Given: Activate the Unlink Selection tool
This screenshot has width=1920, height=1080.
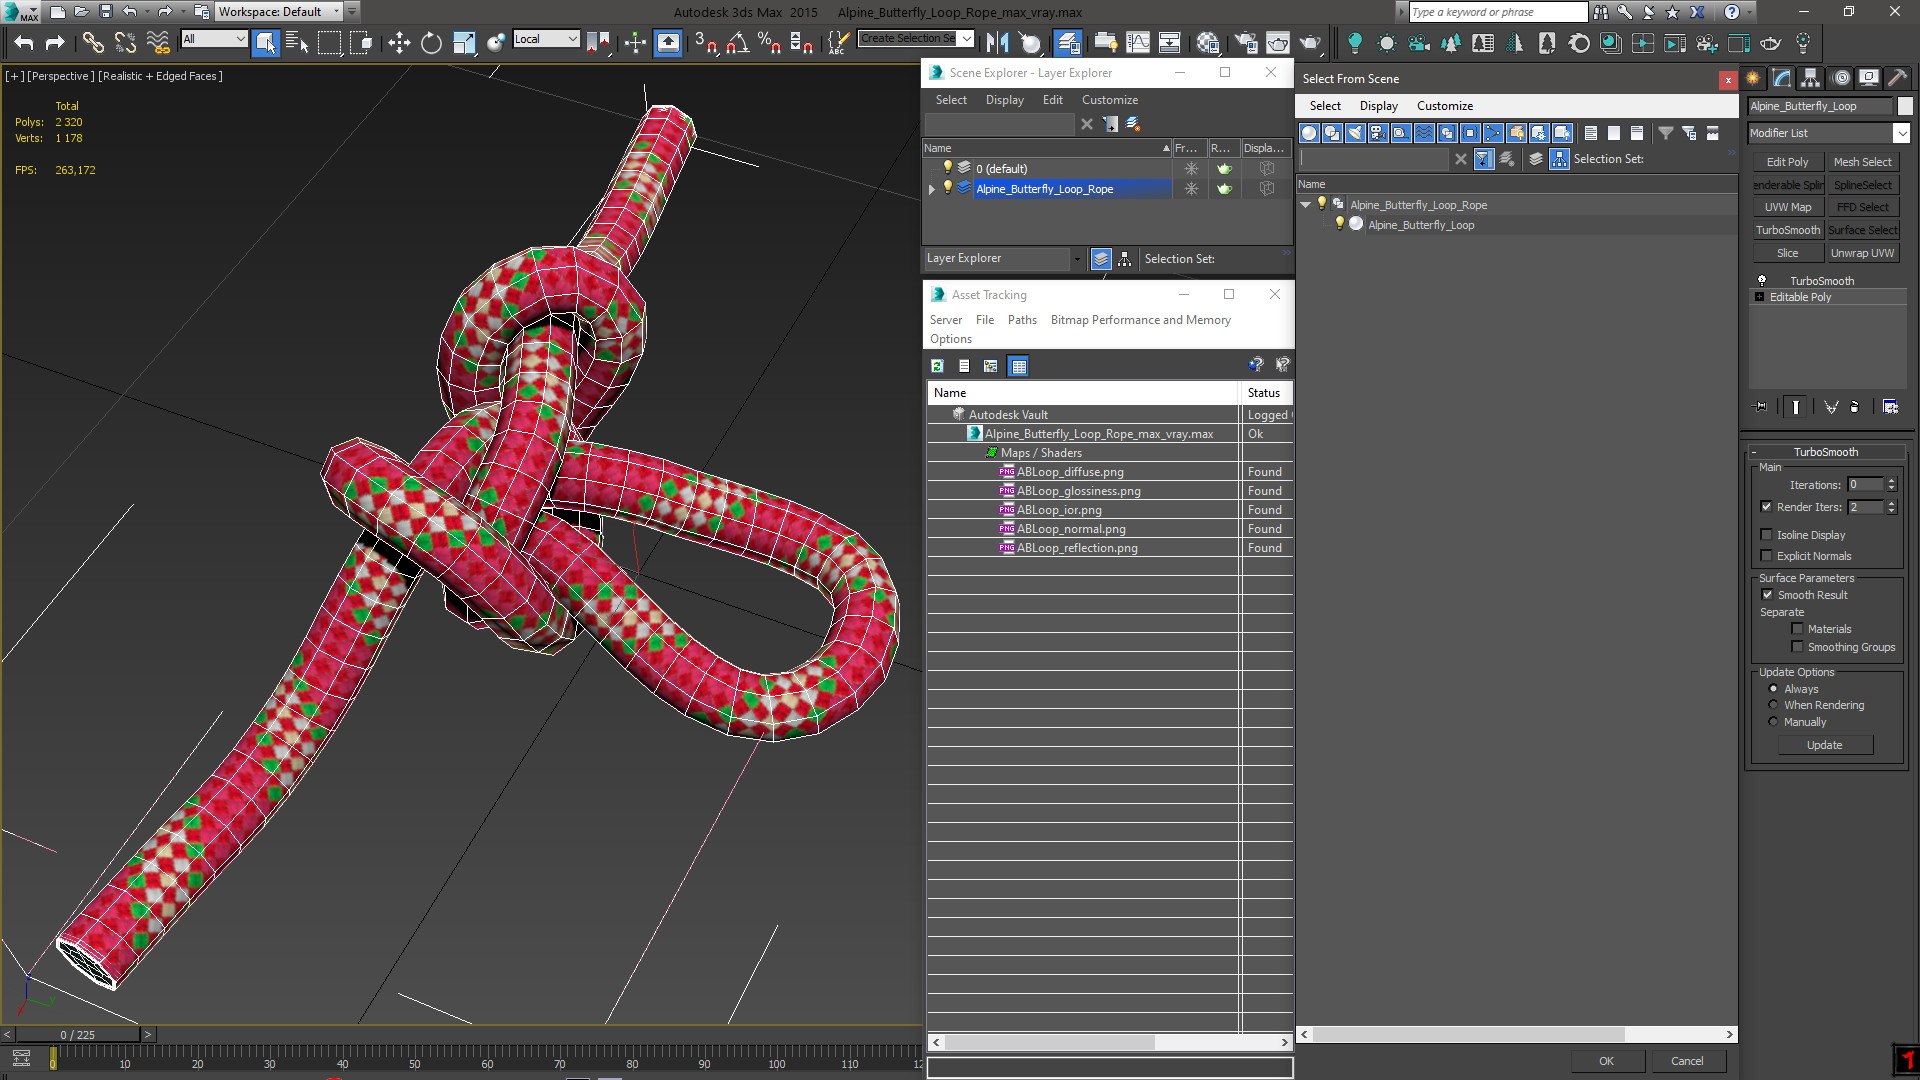Looking at the screenshot, I should click(125, 42).
